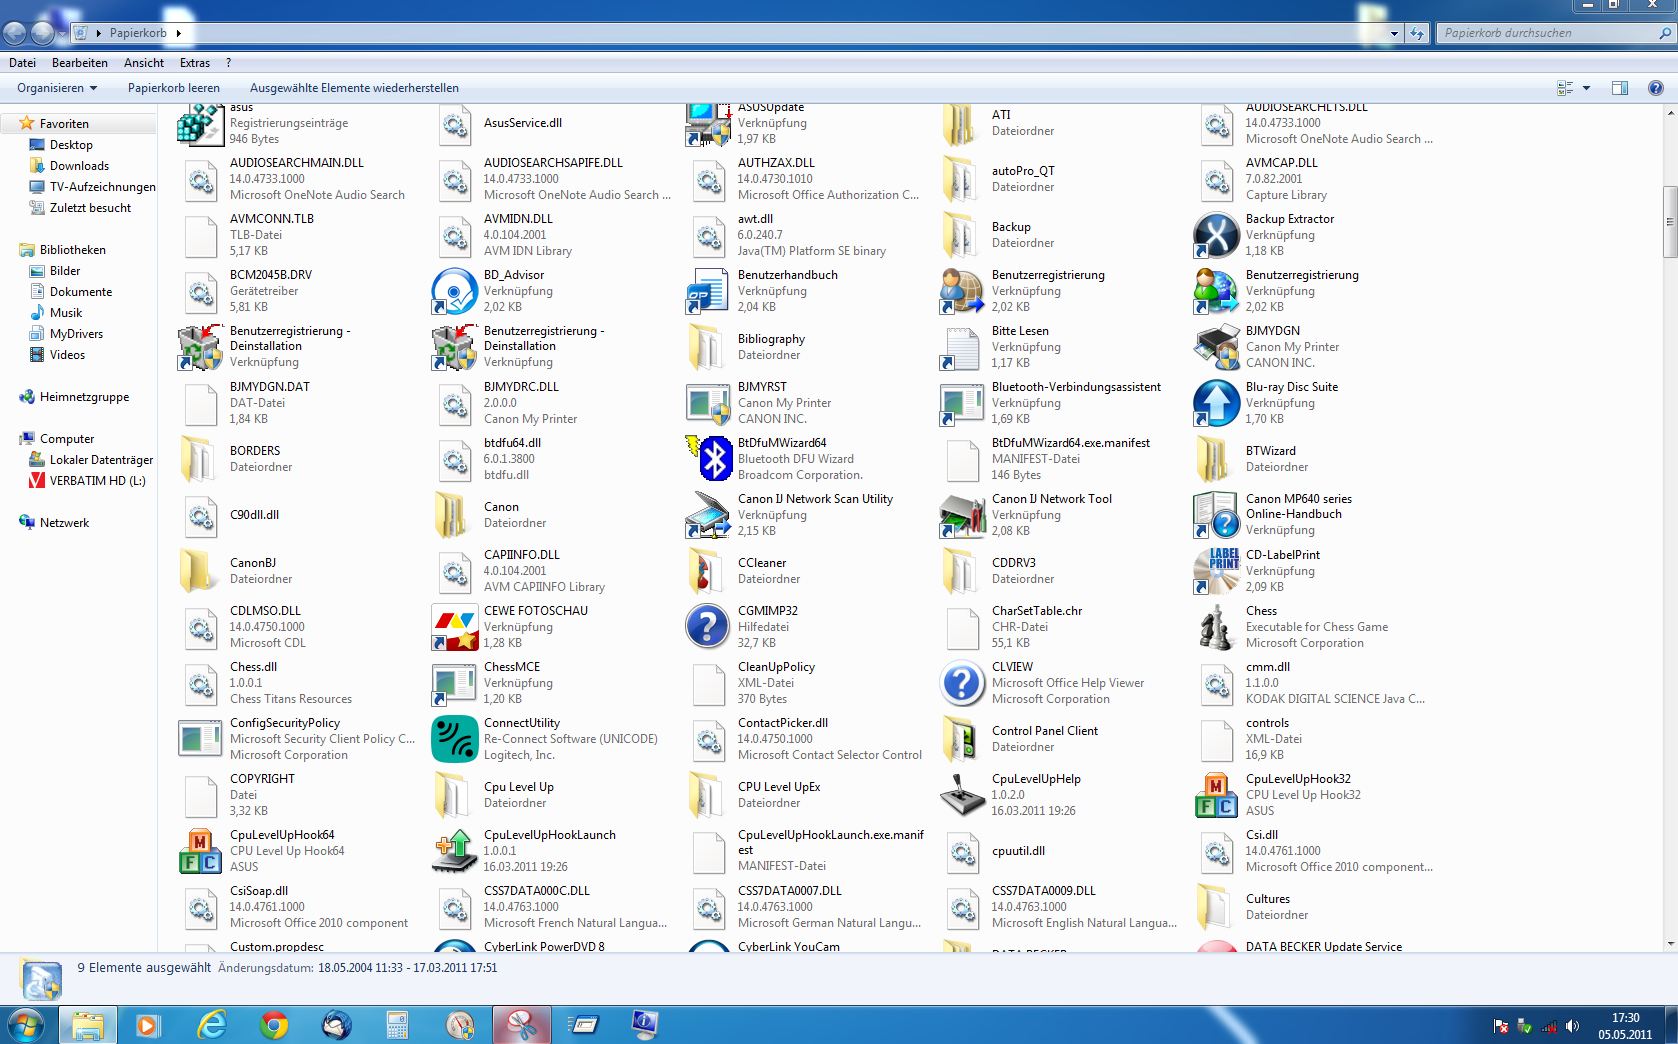Image resolution: width=1678 pixels, height=1044 pixels.
Task: Select the ConnectUtility Logitech icon
Action: pos(454,739)
